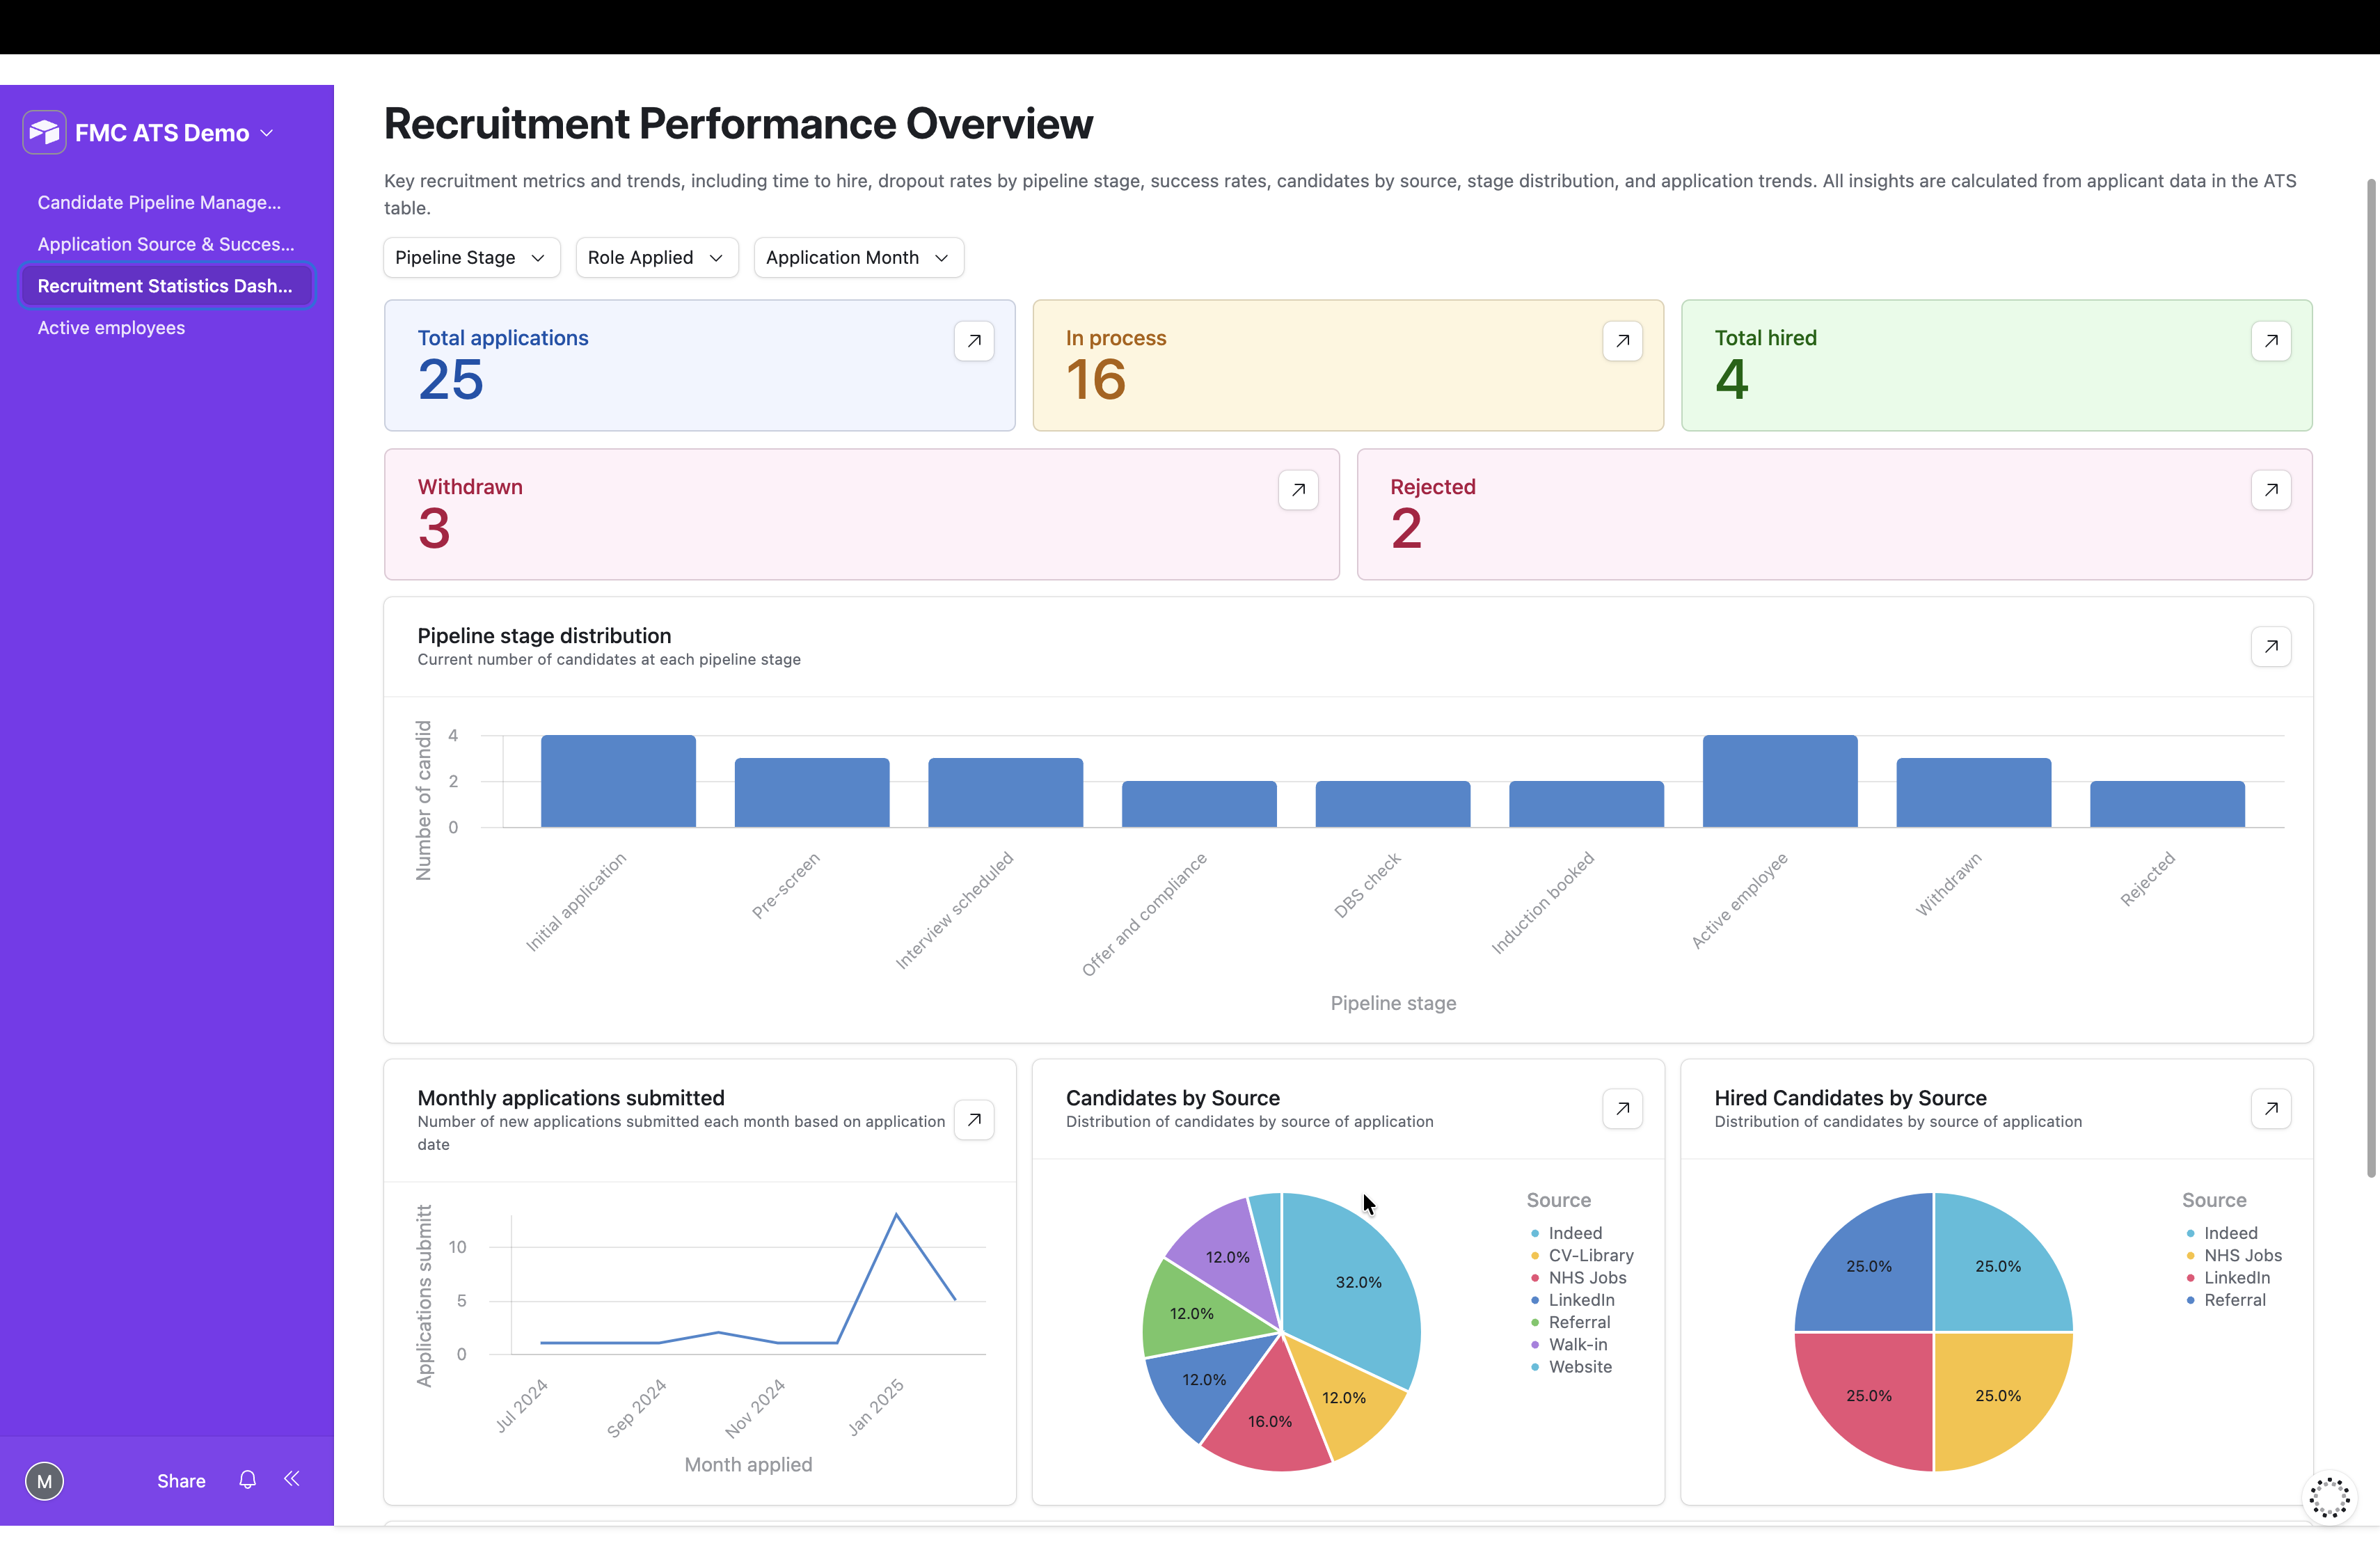Expand Pipeline stage distribution chart
Screen dimensions: 2380x1548
coord(2271,647)
